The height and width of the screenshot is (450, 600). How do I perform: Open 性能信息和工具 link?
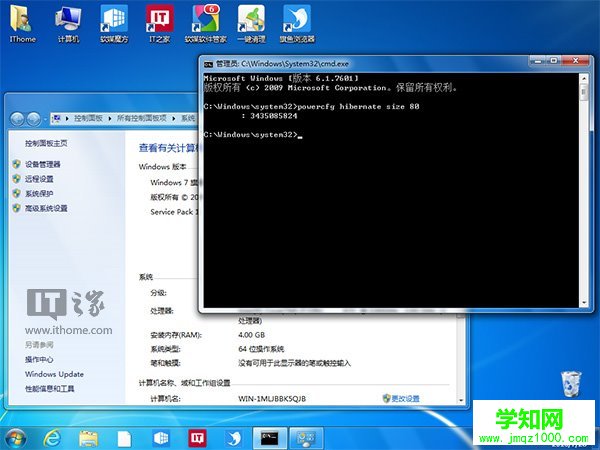coord(50,388)
